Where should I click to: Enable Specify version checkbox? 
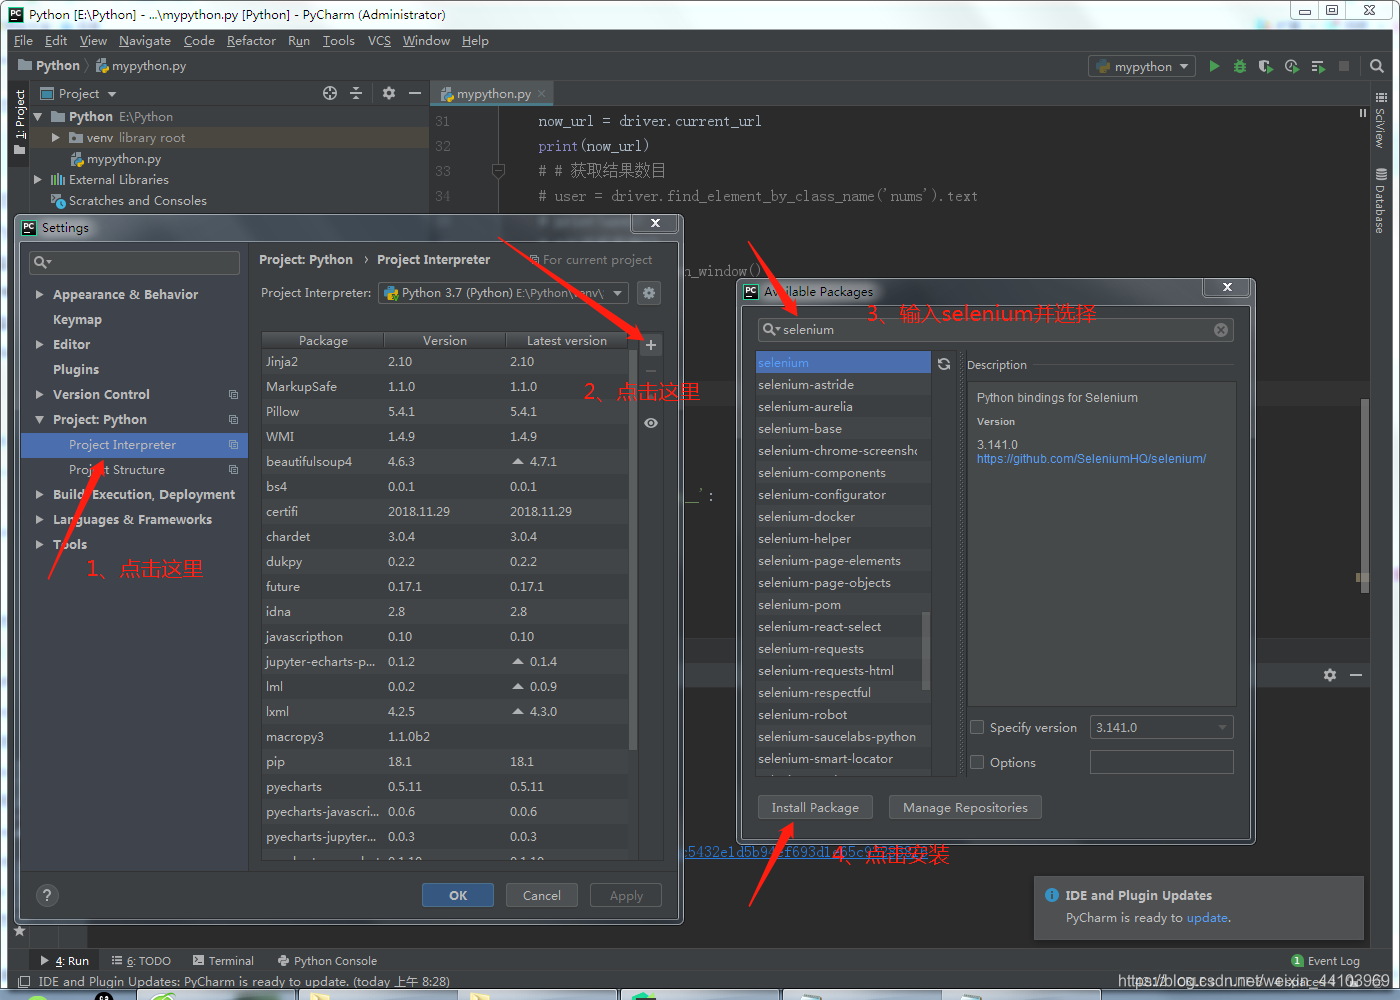click(x=978, y=727)
